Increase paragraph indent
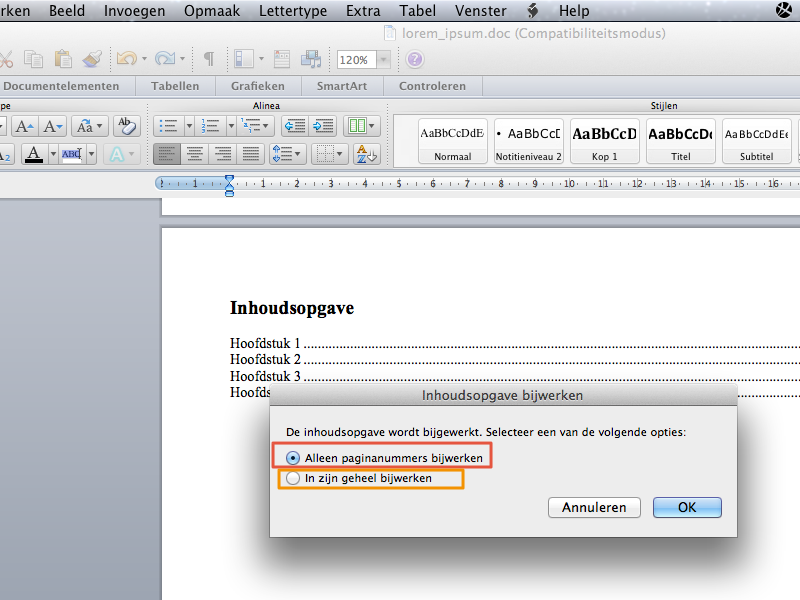The height and width of the screenshot is (600, 800). (x=323, y=126)
